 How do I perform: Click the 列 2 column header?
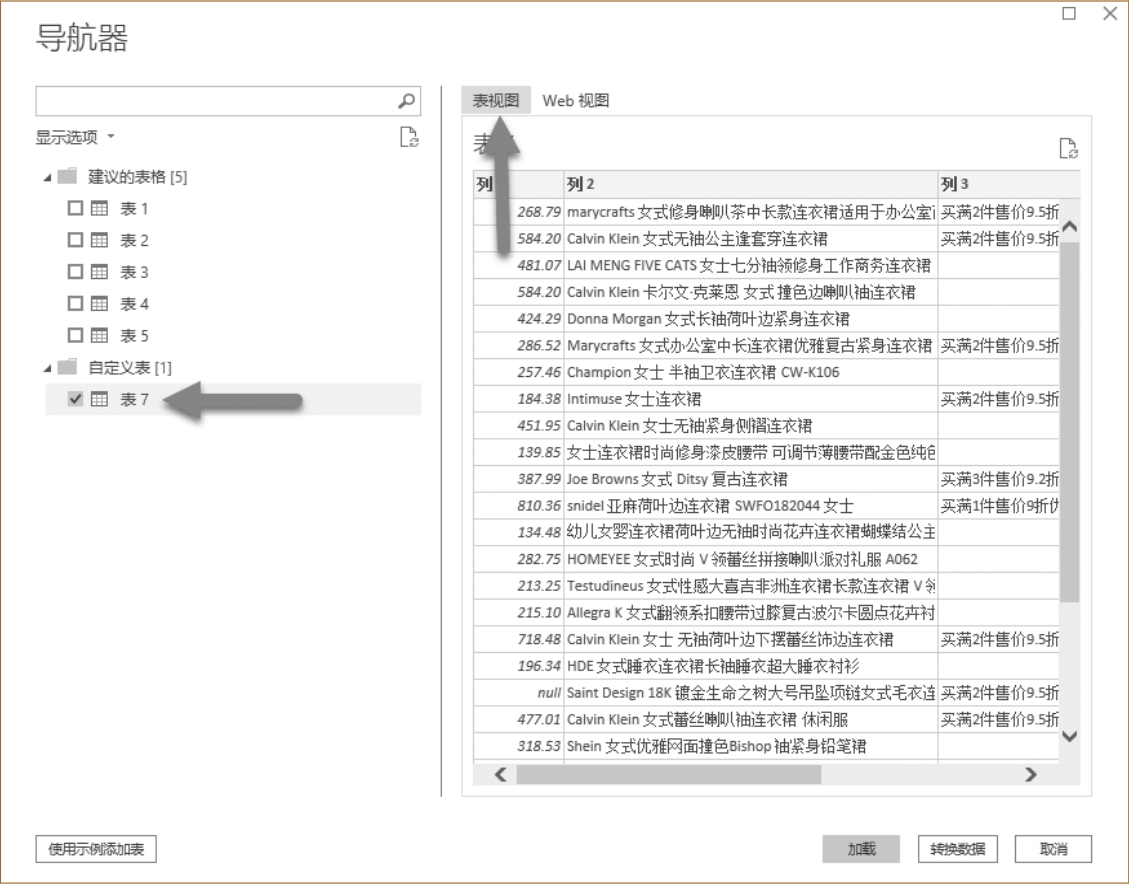tap(750, 184)
